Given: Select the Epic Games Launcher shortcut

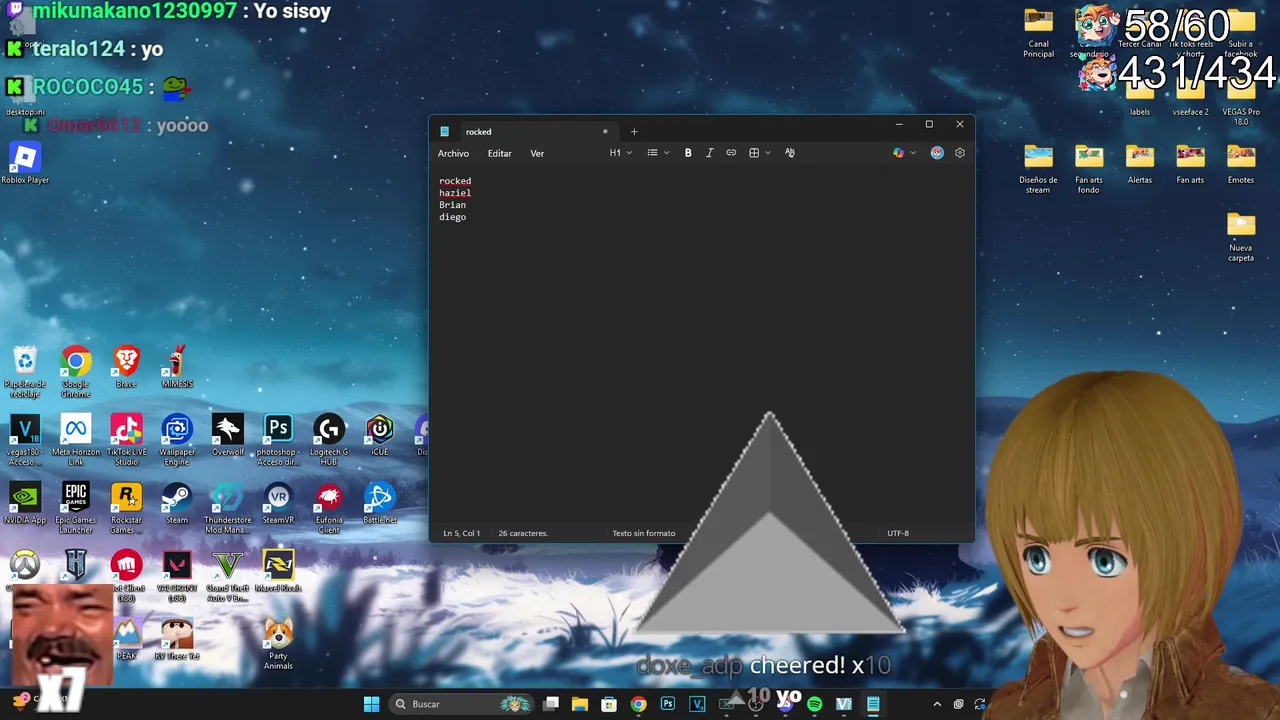Looking at the screenshot, I should pos(76,508).
